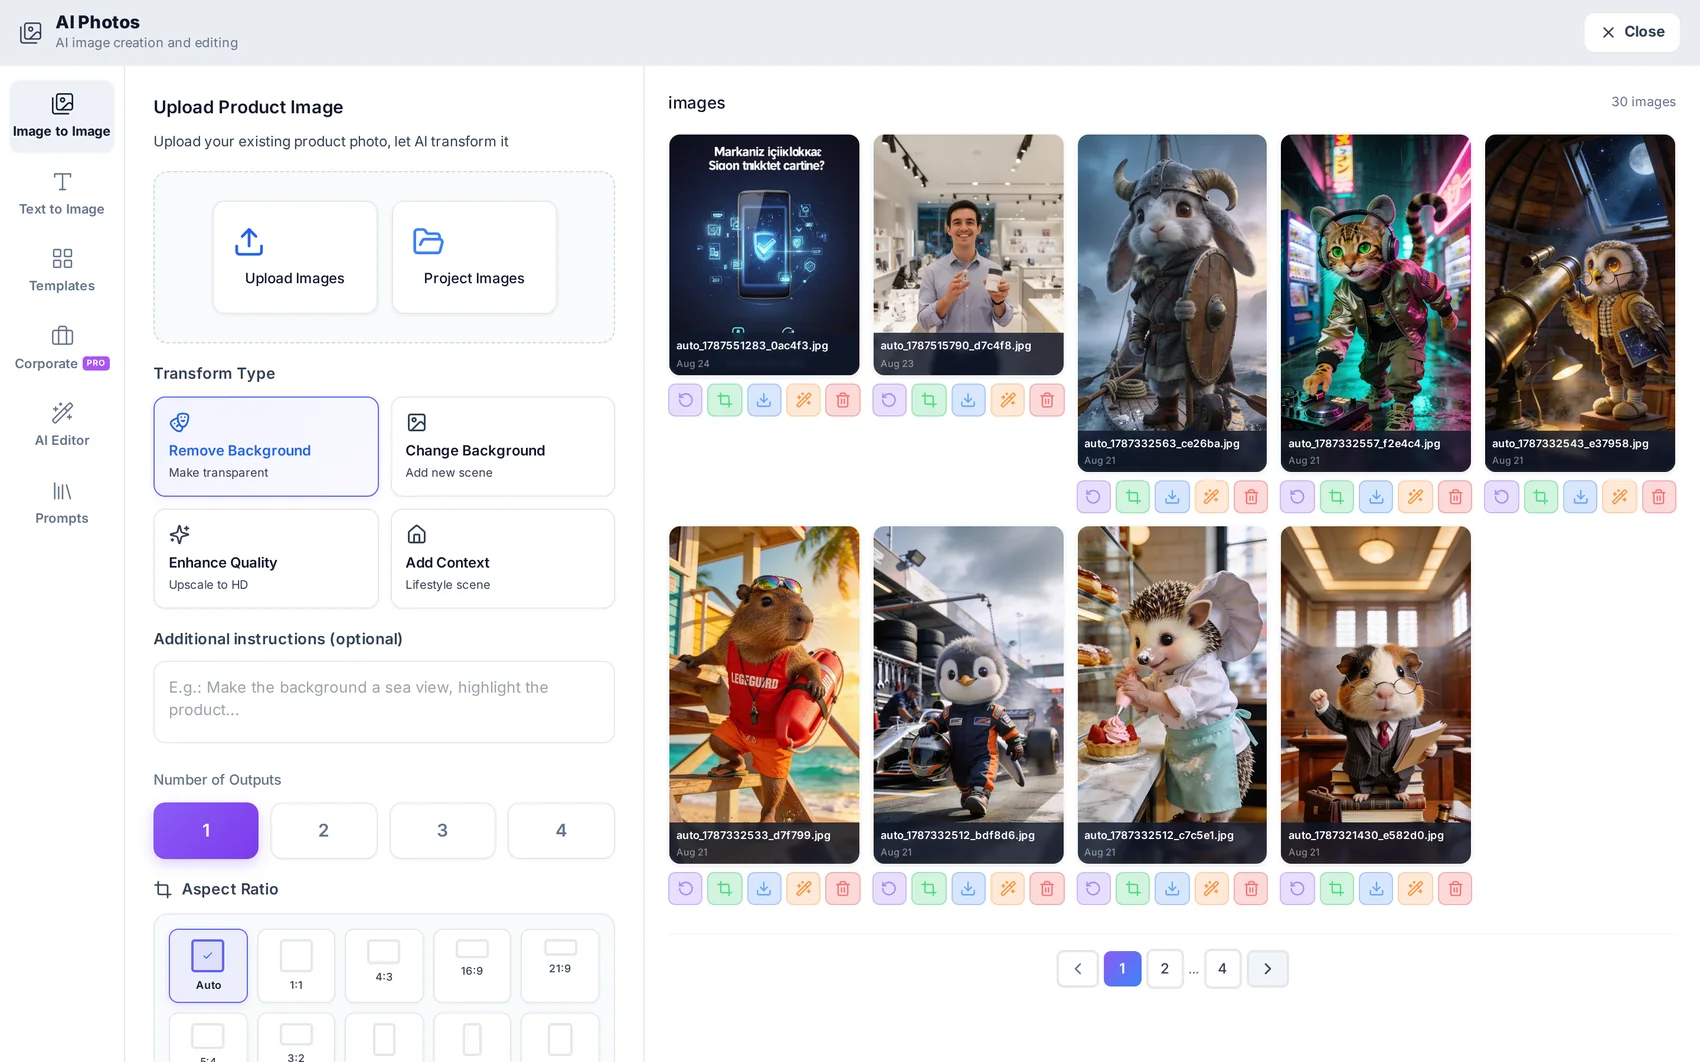The width and height of the screenshot is (1700, 1062).
Task: Delete auto_1787515790_d7c4f8.jpg
Action: 1047,400
